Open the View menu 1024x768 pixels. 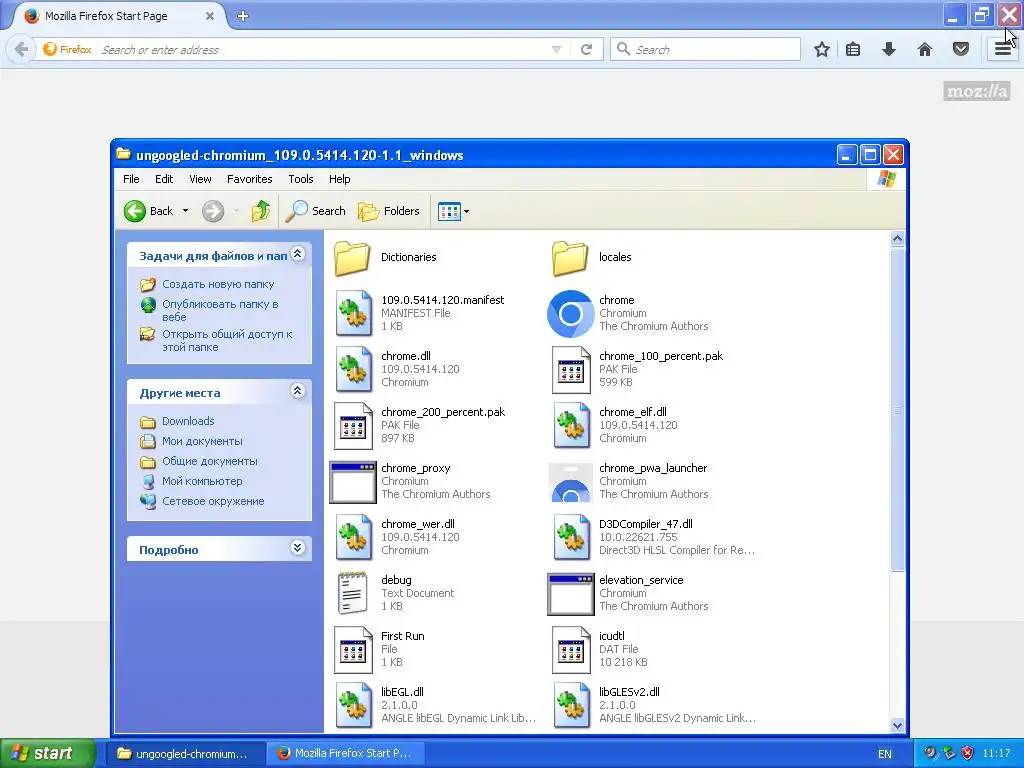click(200, 179)
